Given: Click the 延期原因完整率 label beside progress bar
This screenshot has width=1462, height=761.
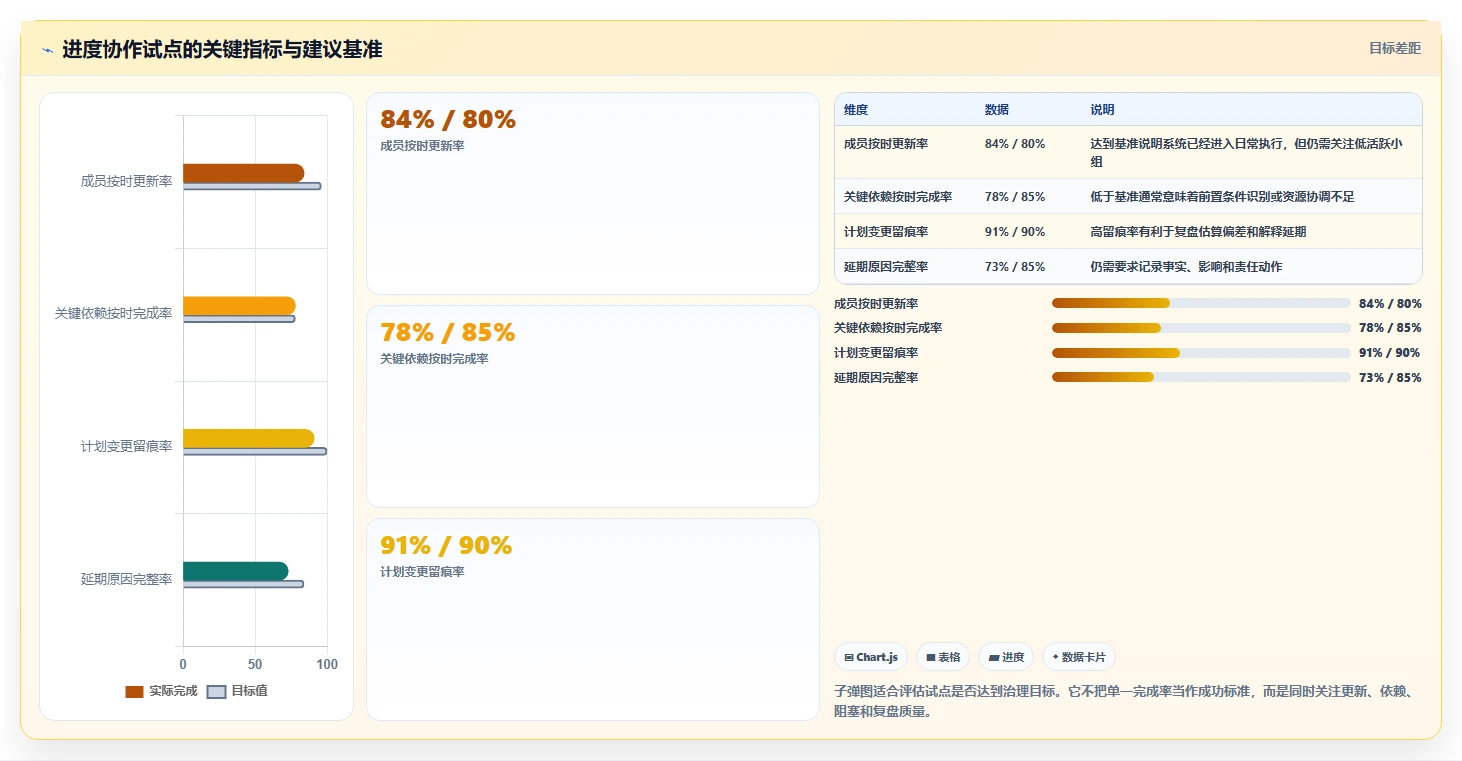Looking at the screenshot, I should point(876,378).
